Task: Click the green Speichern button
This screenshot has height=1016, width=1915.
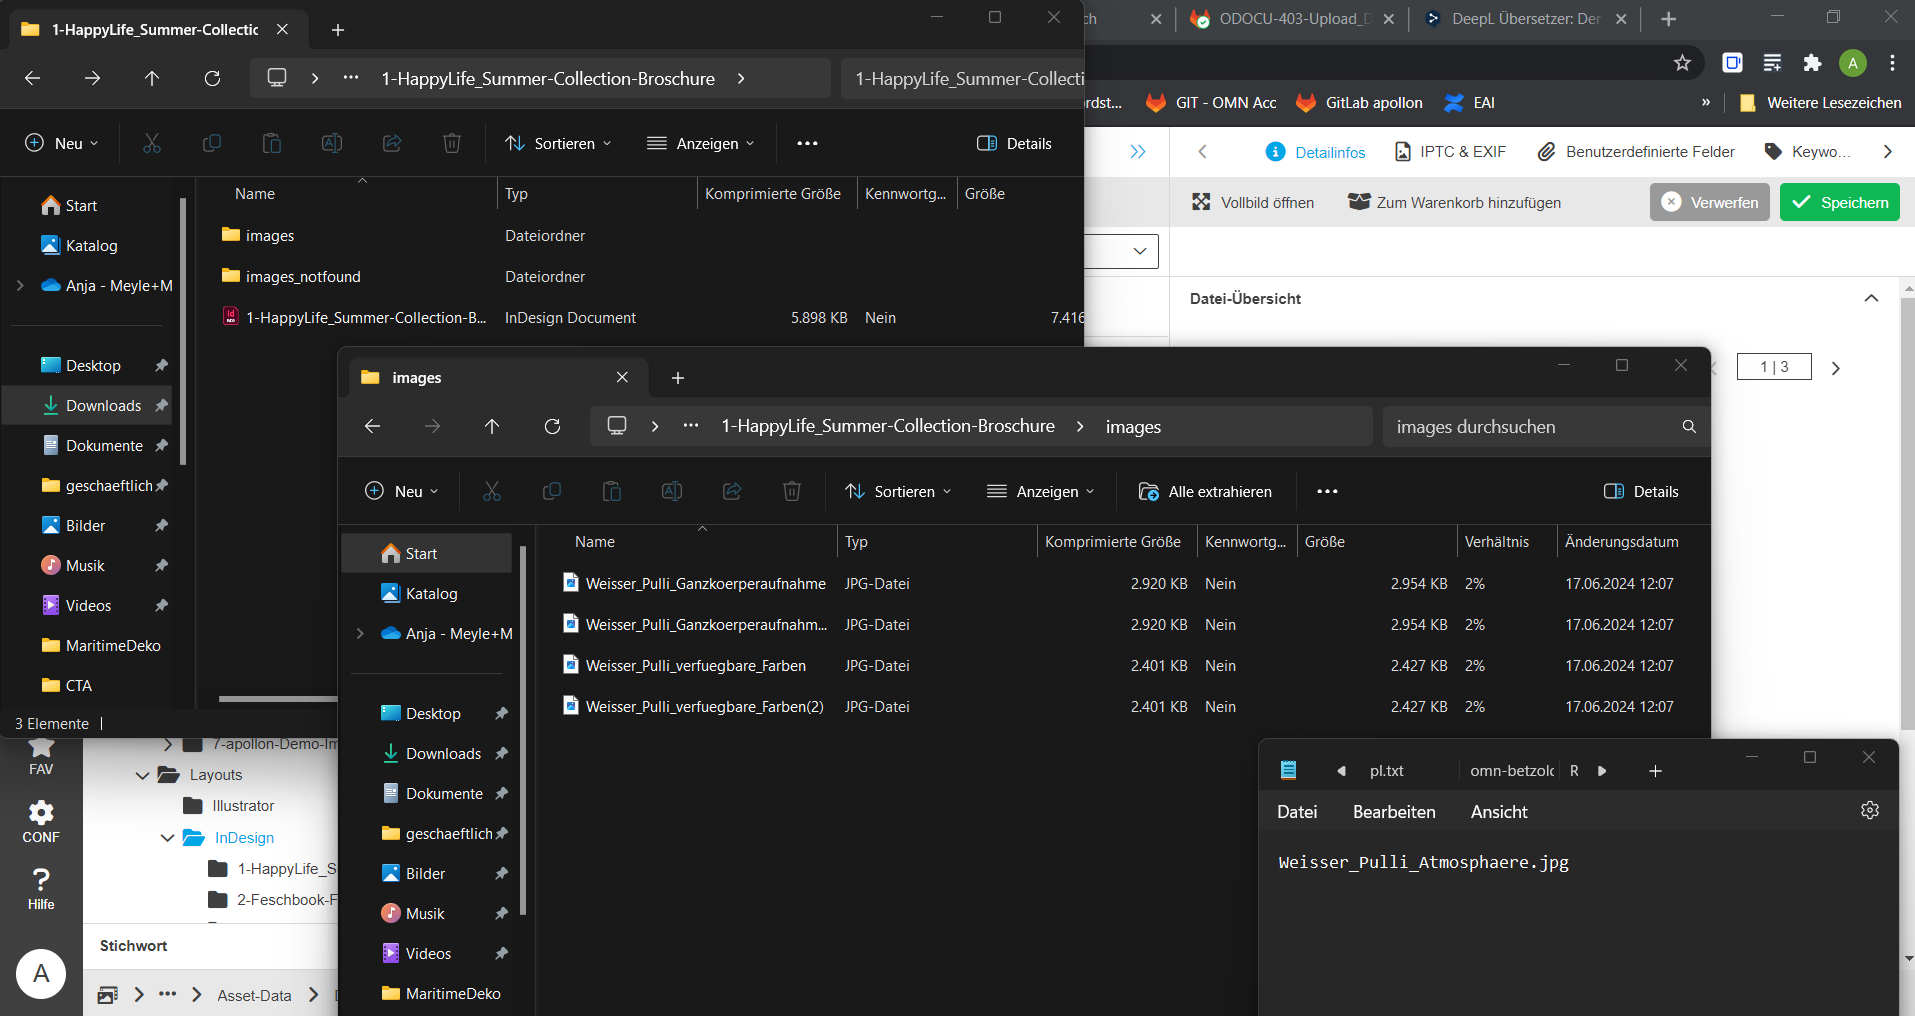Action: (1839, 202)
